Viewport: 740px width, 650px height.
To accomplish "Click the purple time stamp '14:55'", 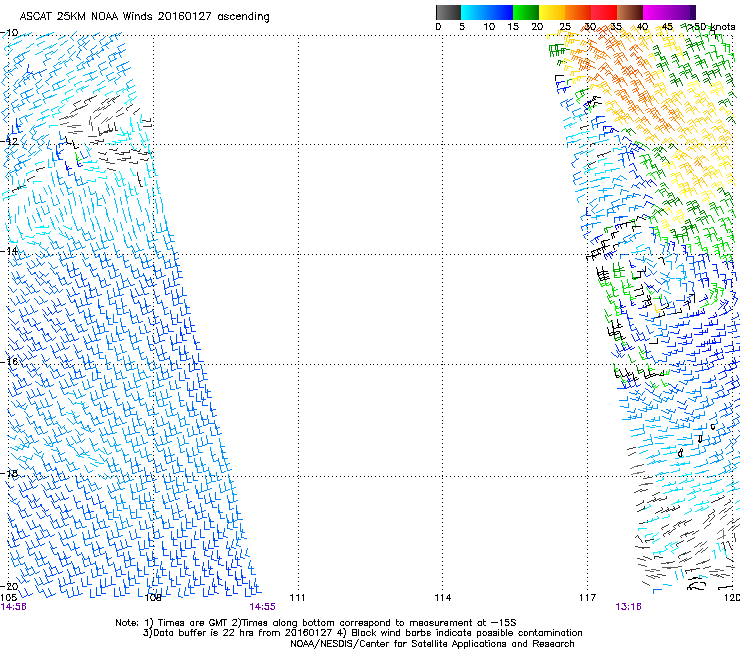I will coord(262,607).
